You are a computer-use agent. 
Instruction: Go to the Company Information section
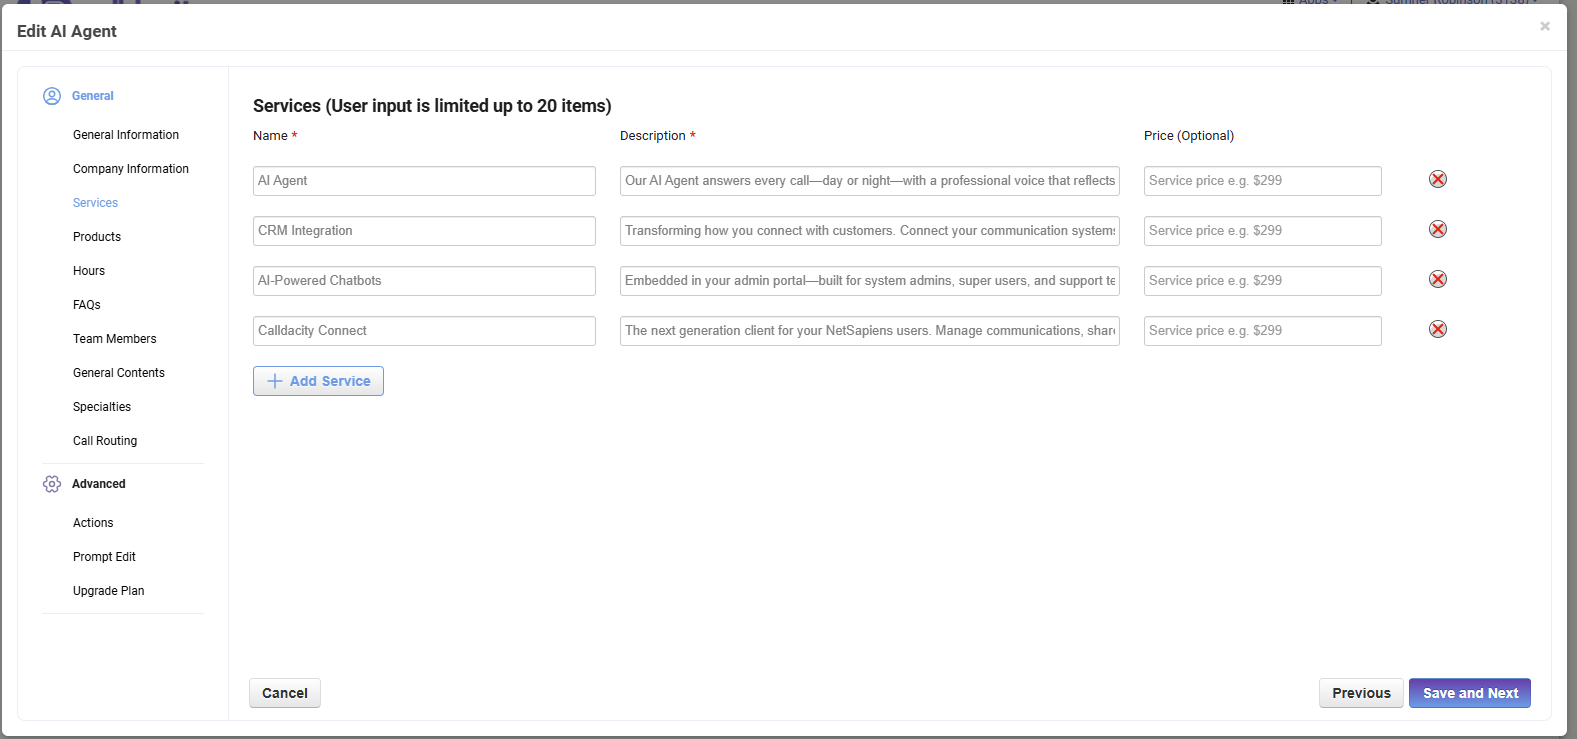pos(131,169)
